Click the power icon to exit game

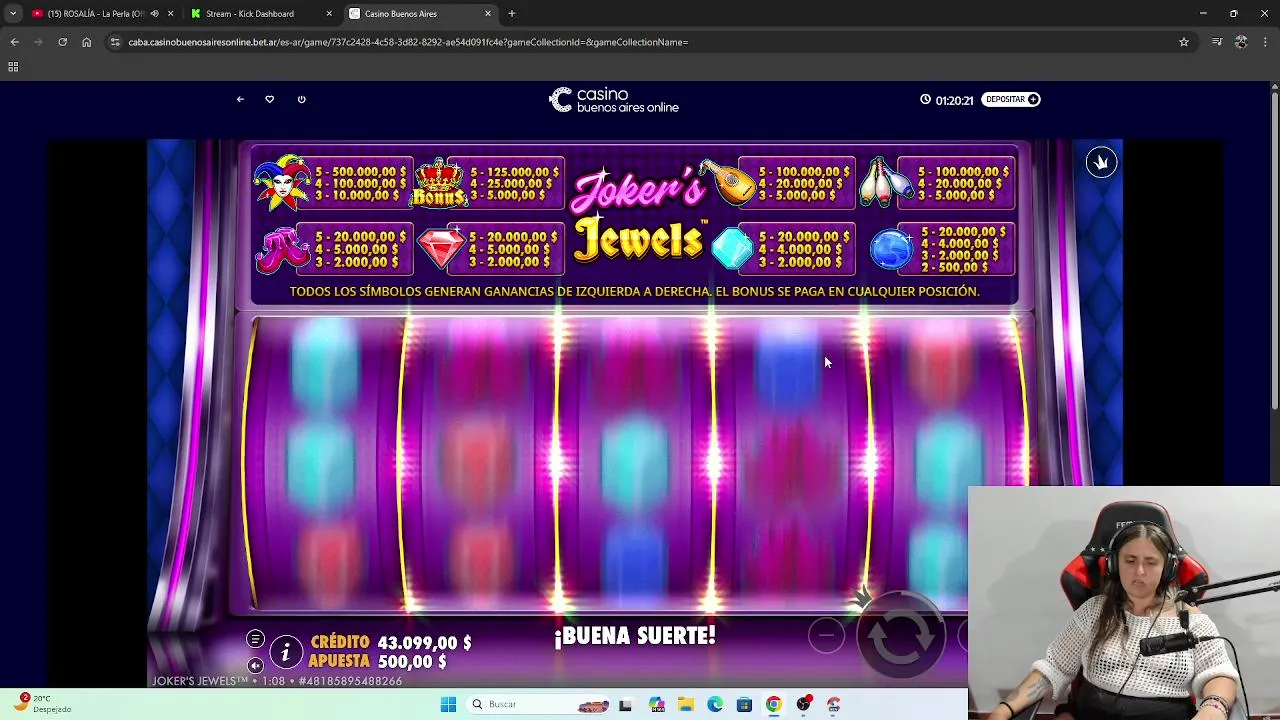301,99
